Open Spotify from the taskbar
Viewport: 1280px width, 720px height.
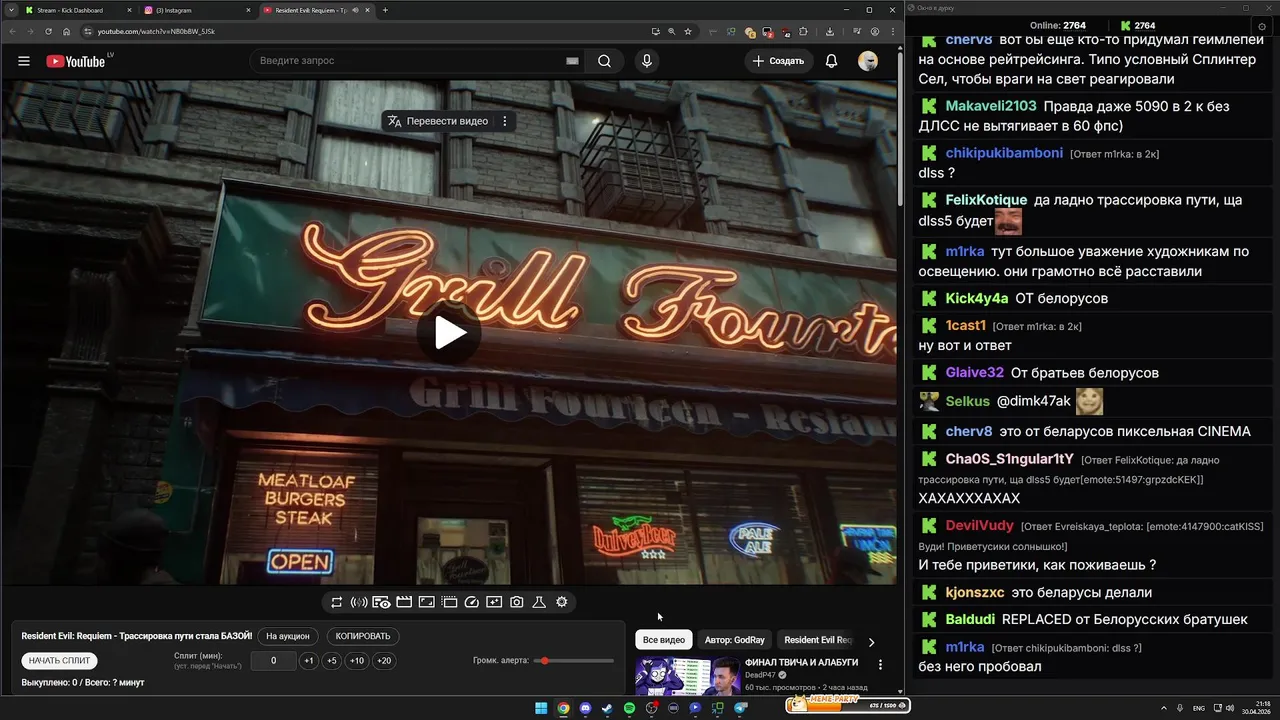629,708
